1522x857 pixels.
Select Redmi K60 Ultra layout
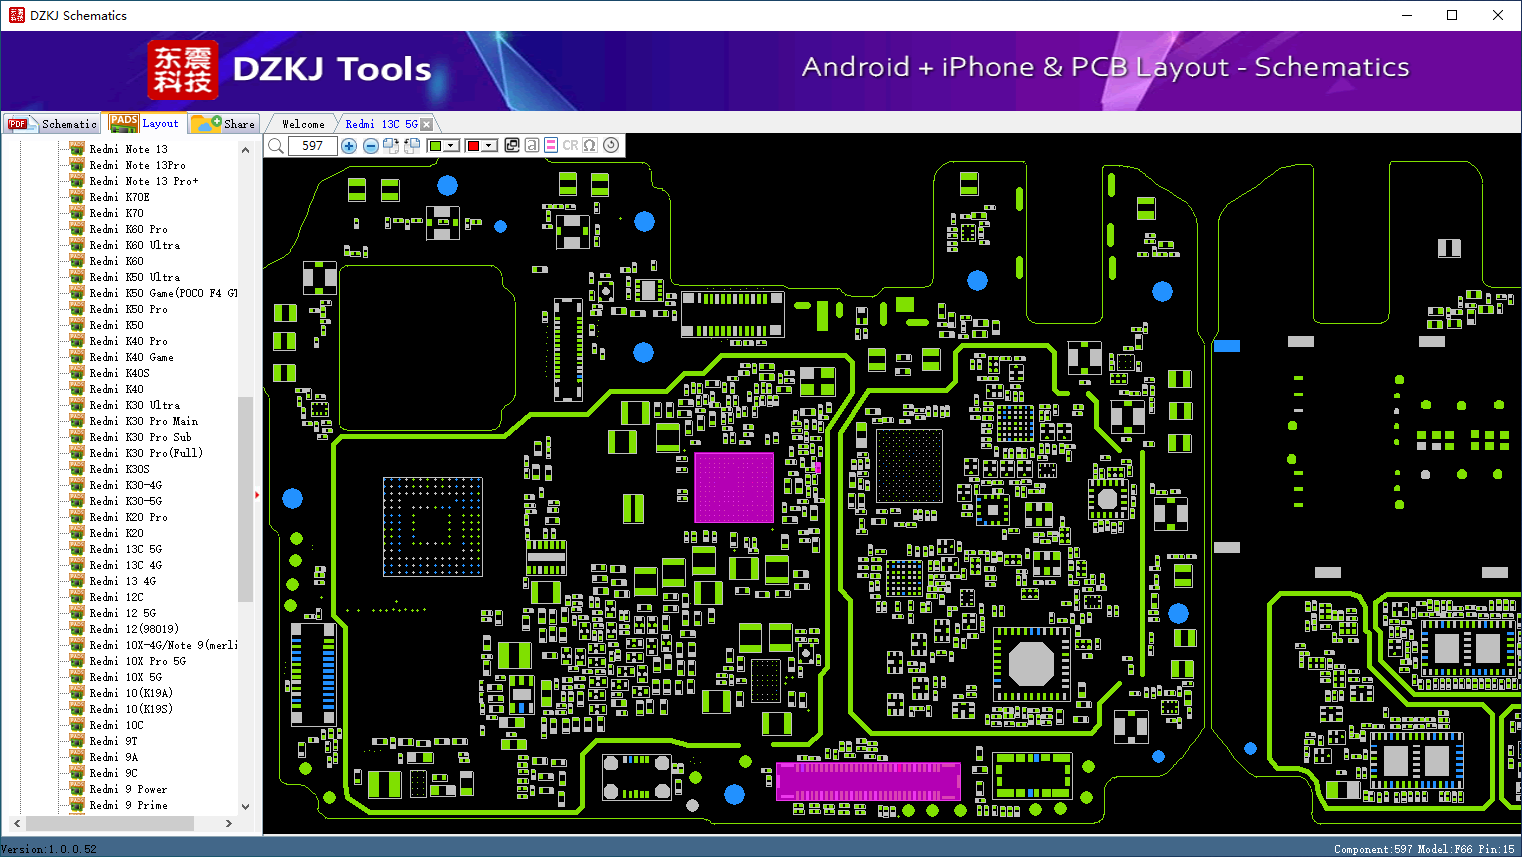tap(135, 245)
